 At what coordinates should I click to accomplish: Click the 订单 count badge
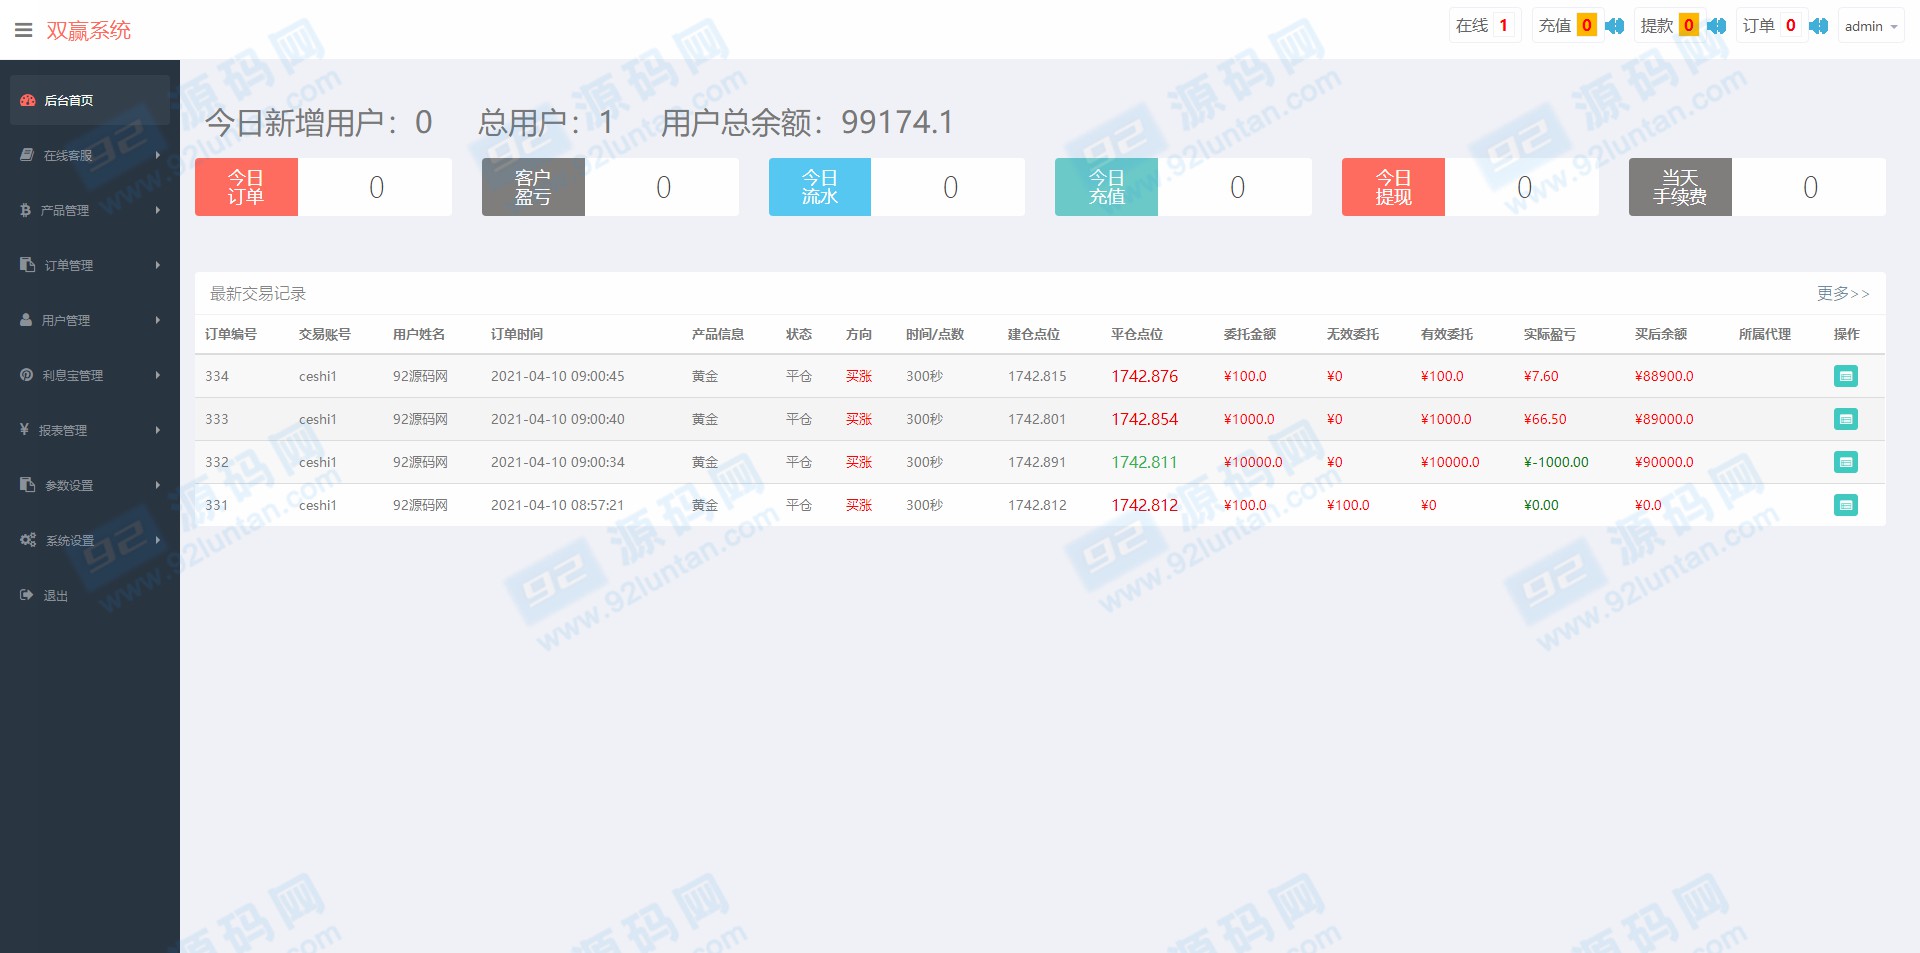[1791, 26]
